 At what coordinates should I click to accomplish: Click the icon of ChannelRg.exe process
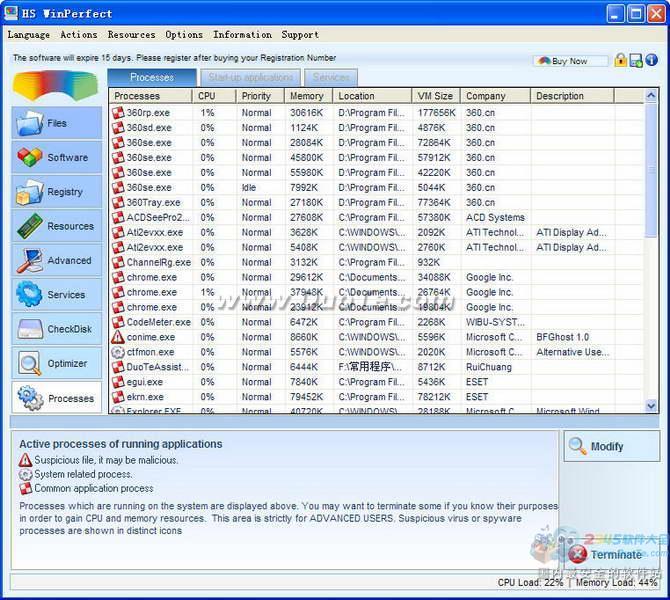[x=118, y=262]
